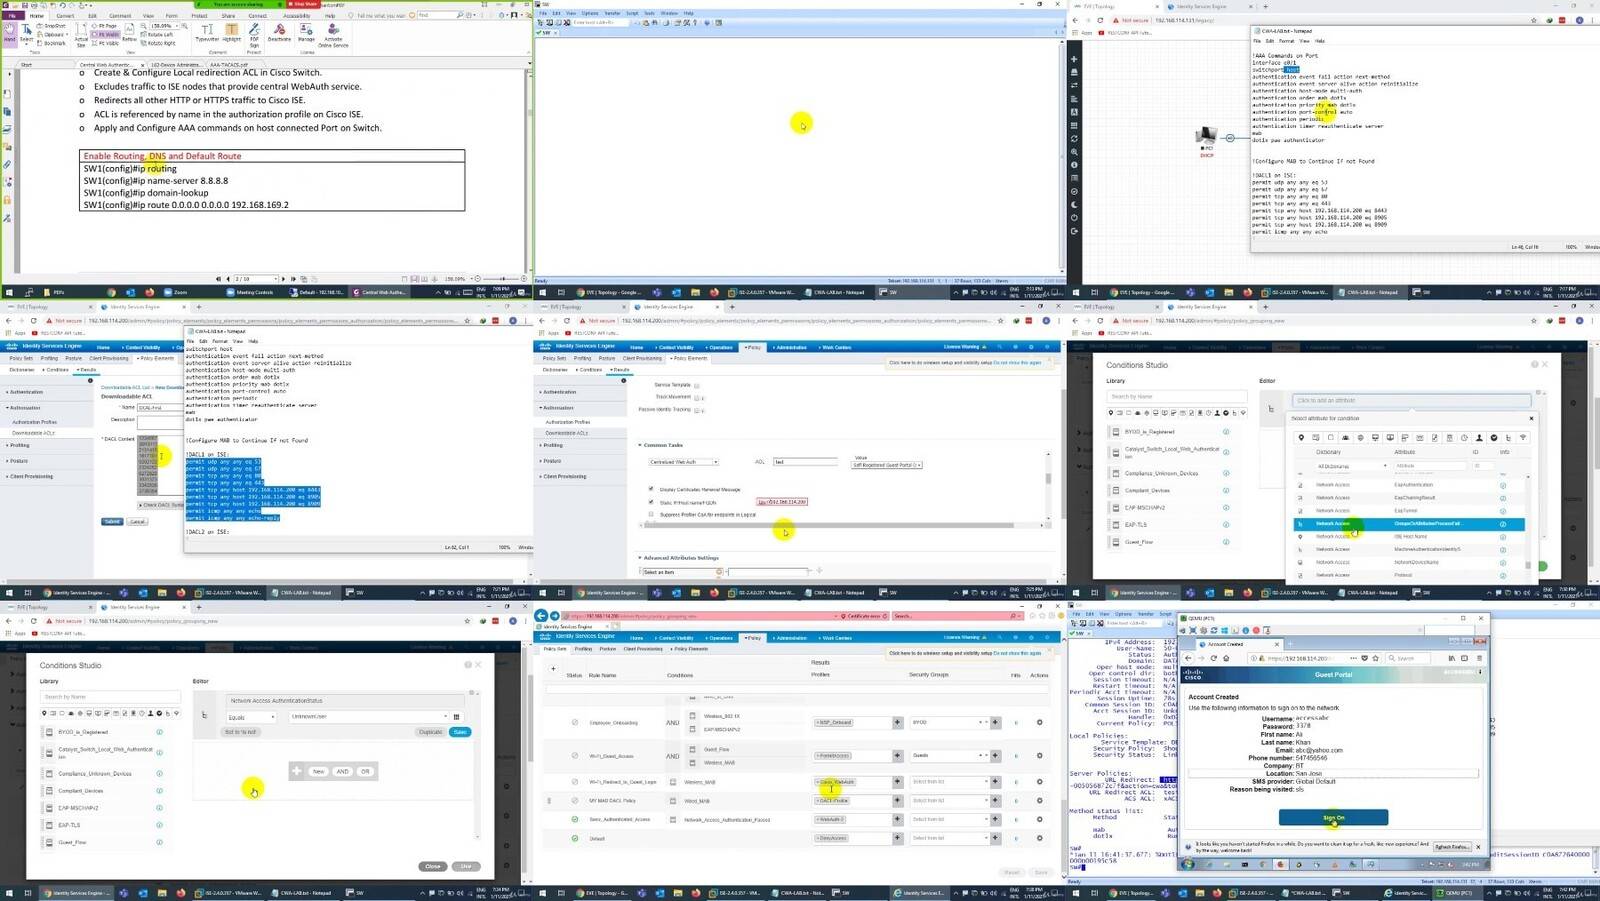Click Stop Share above the PDF editor
The image size is (1600, 901).
[305, 4]
